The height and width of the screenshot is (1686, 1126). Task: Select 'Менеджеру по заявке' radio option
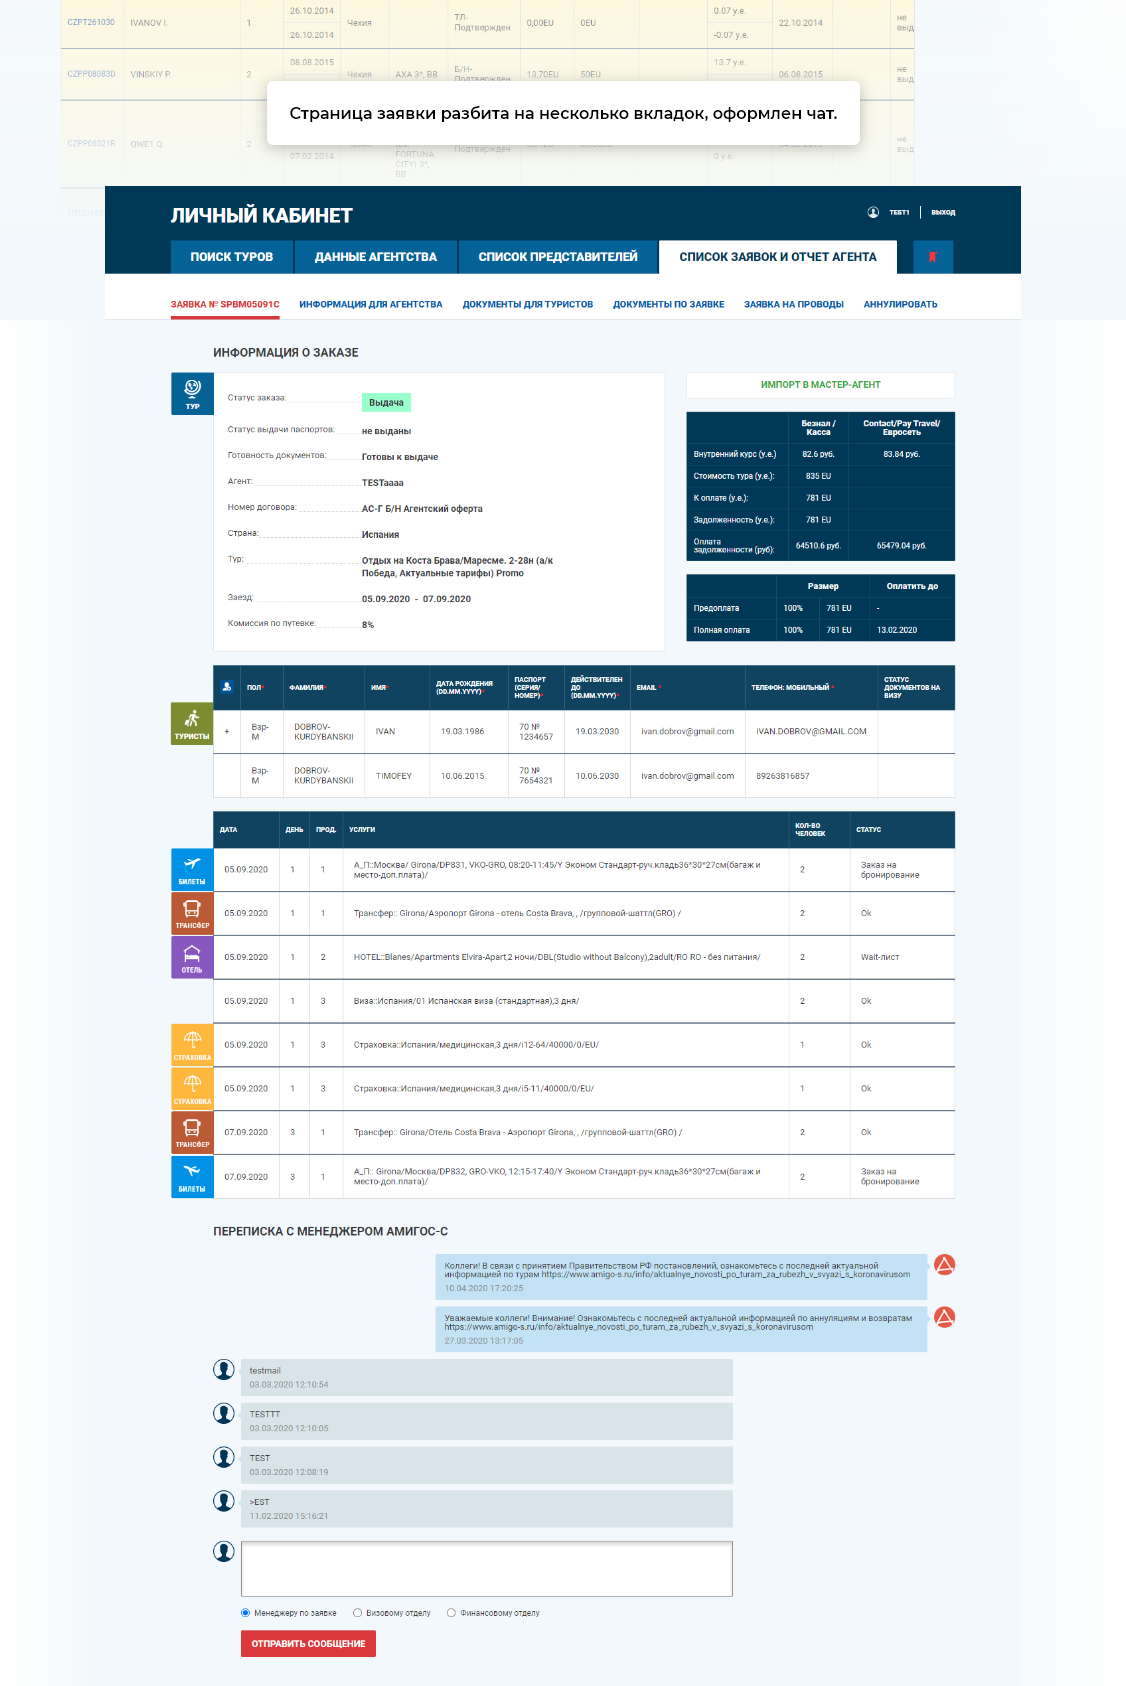pyautogui.click(x=246, y=1613)
